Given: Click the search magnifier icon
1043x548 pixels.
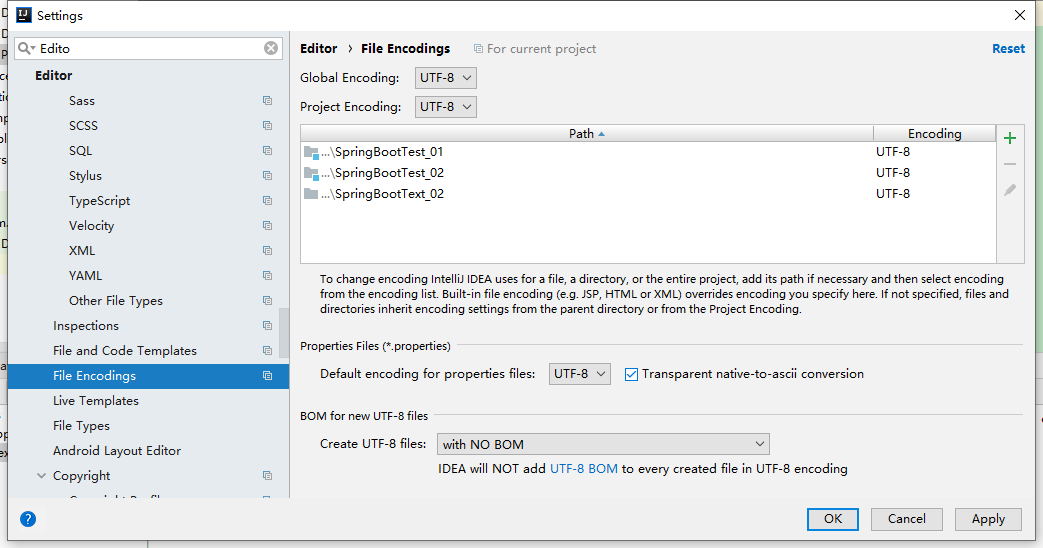Looking at the screenshot, I should tap(25, 48).
